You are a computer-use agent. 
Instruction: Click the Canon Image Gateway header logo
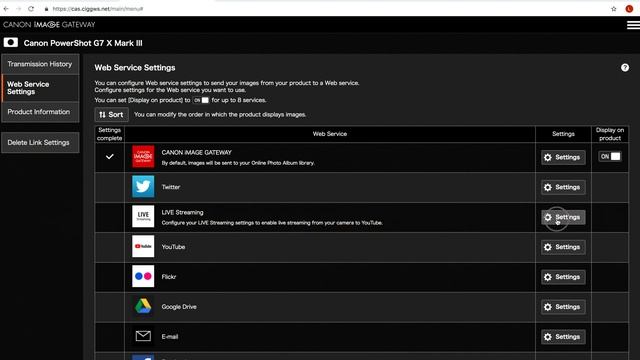pos(49,24)
